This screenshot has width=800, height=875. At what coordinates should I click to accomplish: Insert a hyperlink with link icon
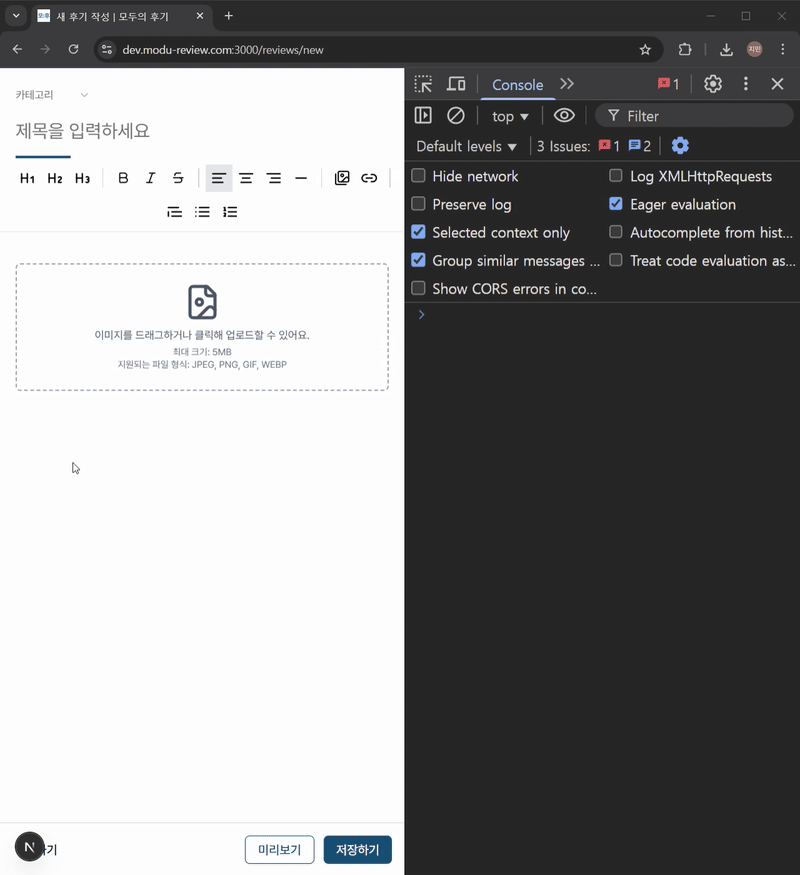(369, 179)
